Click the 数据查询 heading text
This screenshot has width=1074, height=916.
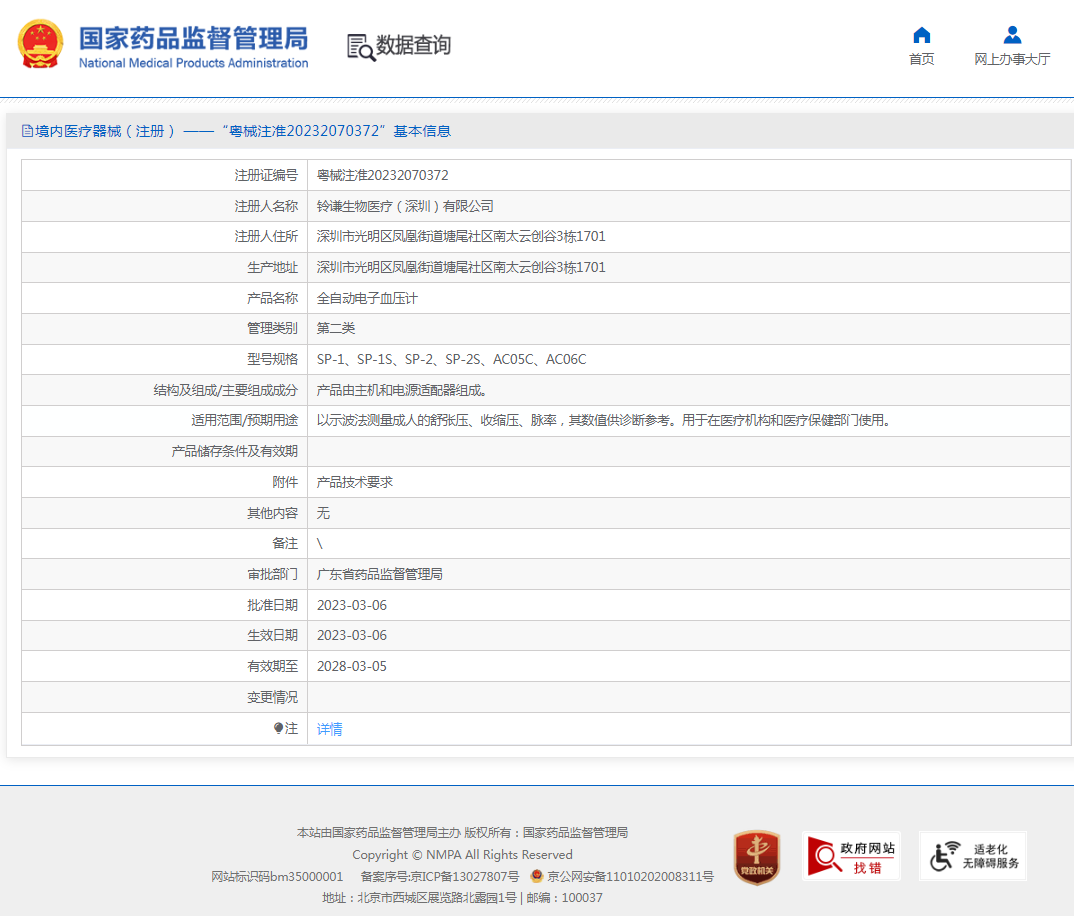pos(413,46)
